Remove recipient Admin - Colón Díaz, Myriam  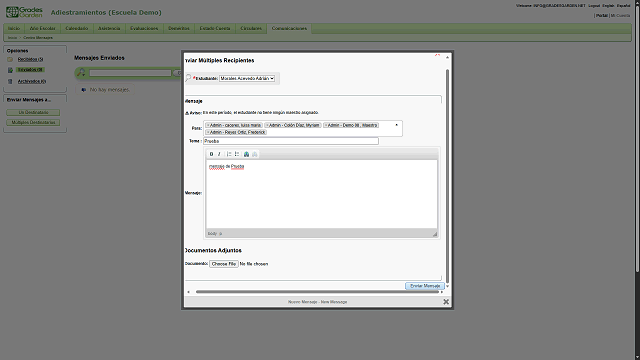(x=267, y=125)
